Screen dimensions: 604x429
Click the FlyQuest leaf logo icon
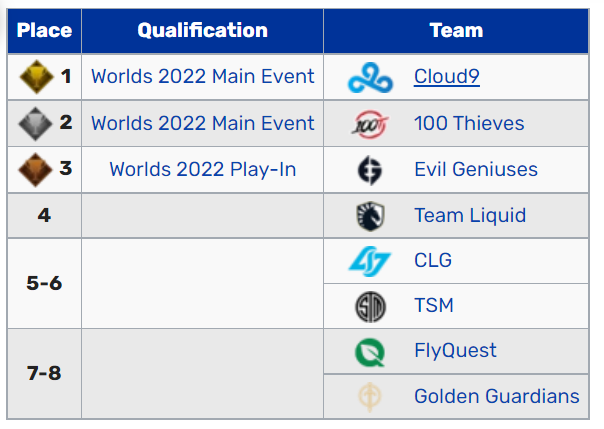(370, 352)
